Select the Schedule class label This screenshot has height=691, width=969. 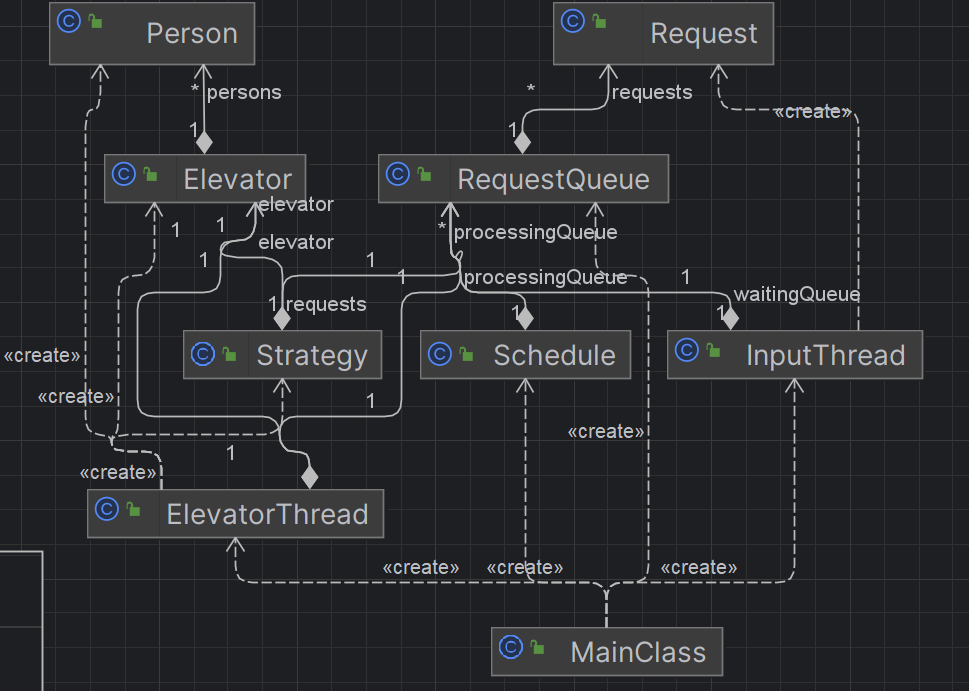(554, 355)
